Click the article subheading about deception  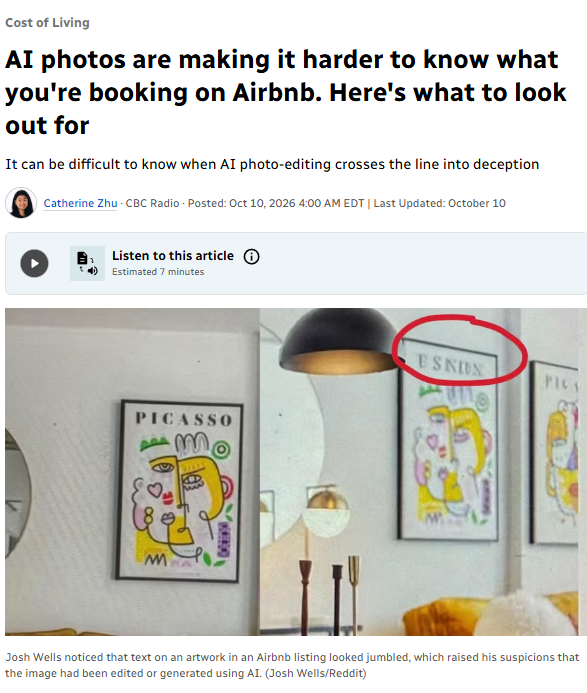point(272,164)
